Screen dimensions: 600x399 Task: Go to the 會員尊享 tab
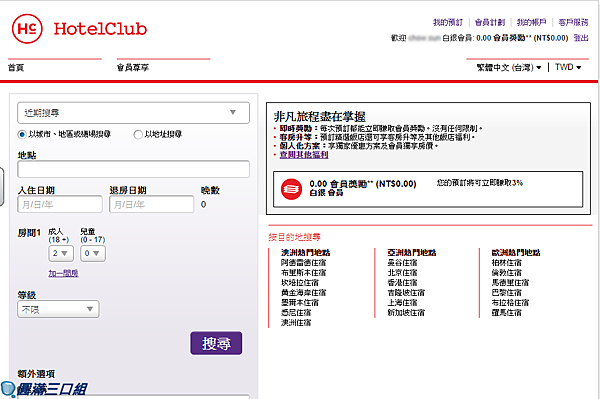(x=133, y=68)
